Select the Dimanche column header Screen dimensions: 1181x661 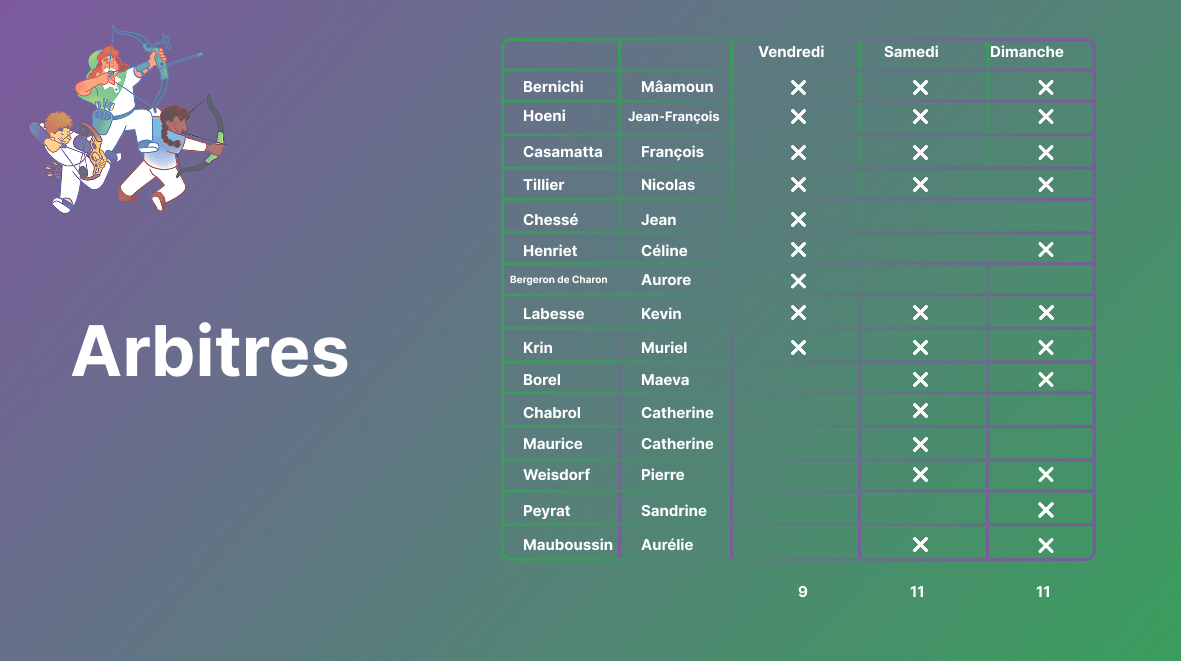[1026, 52]
